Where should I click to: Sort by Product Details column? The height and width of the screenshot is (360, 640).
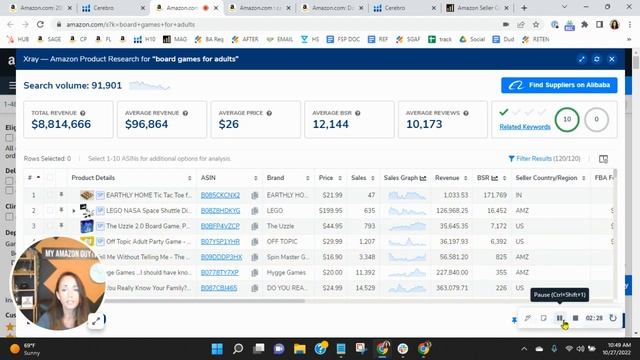pyautogui.click(x=189, y=178)
